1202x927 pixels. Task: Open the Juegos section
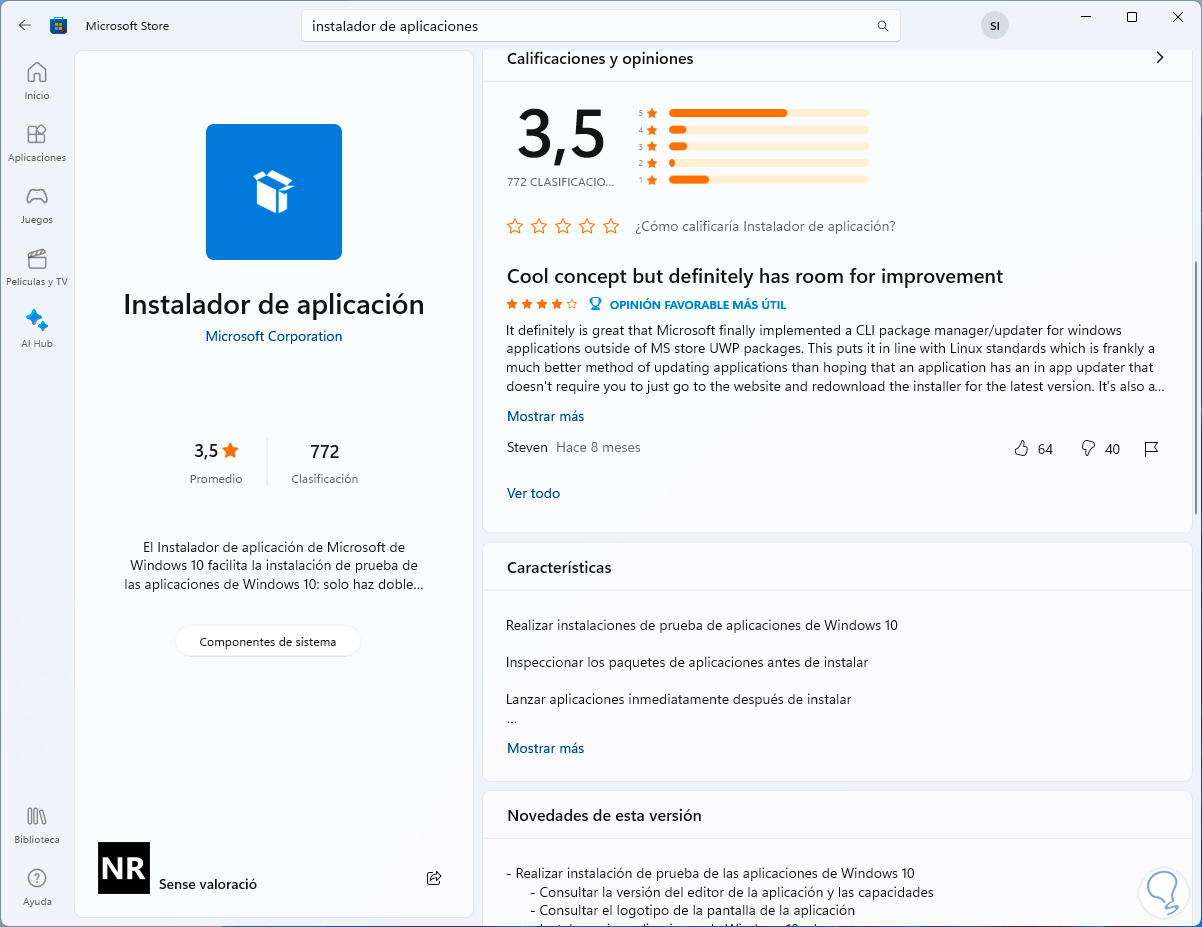(x=37, y=205)
